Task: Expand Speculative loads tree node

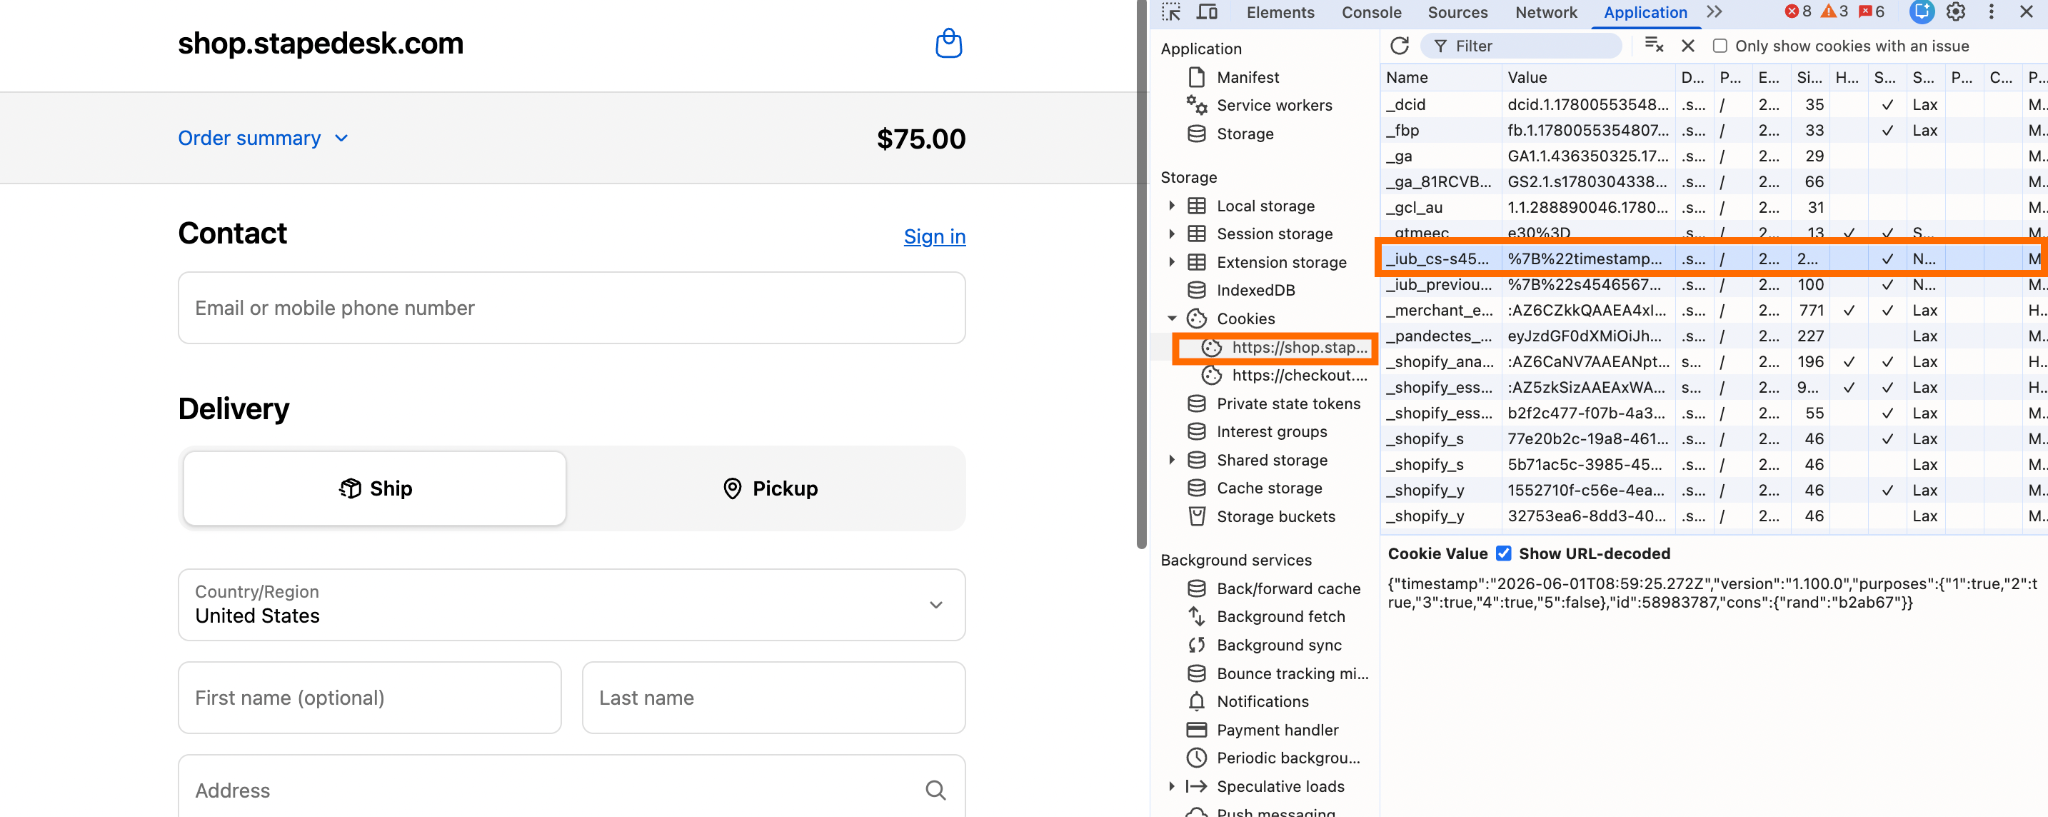Action: tap(1172, 787)
